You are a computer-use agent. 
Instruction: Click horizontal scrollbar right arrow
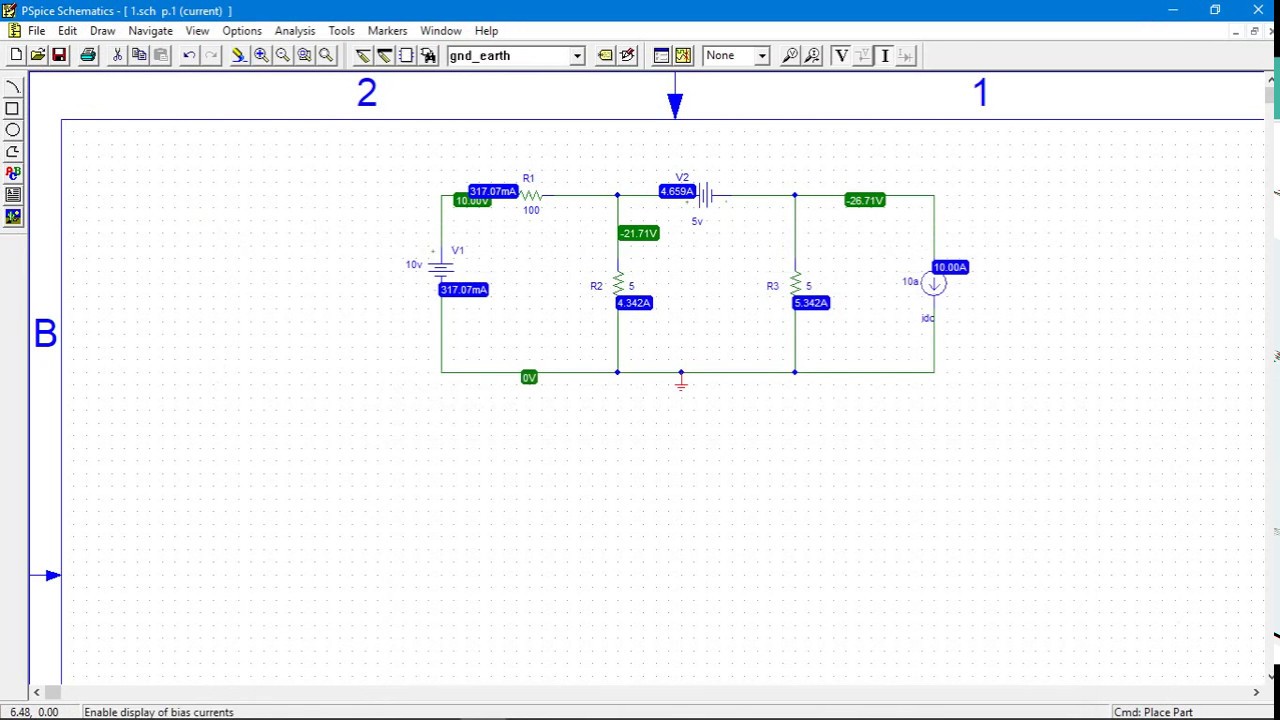pyautogui.click(x=1256, y=692)
